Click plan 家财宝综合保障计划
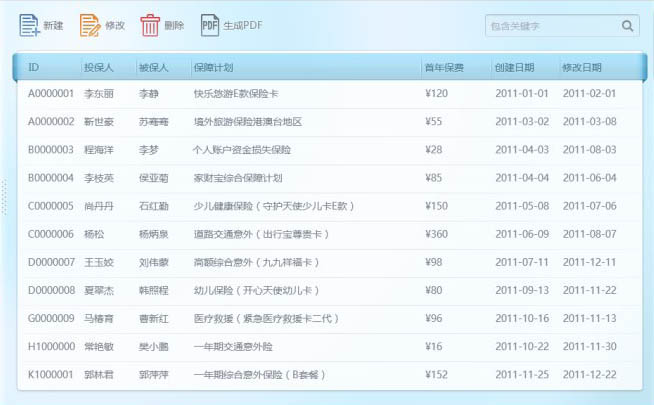Image resolution: width=654 pixels, height=405 pixels. (x=238, y=178)
